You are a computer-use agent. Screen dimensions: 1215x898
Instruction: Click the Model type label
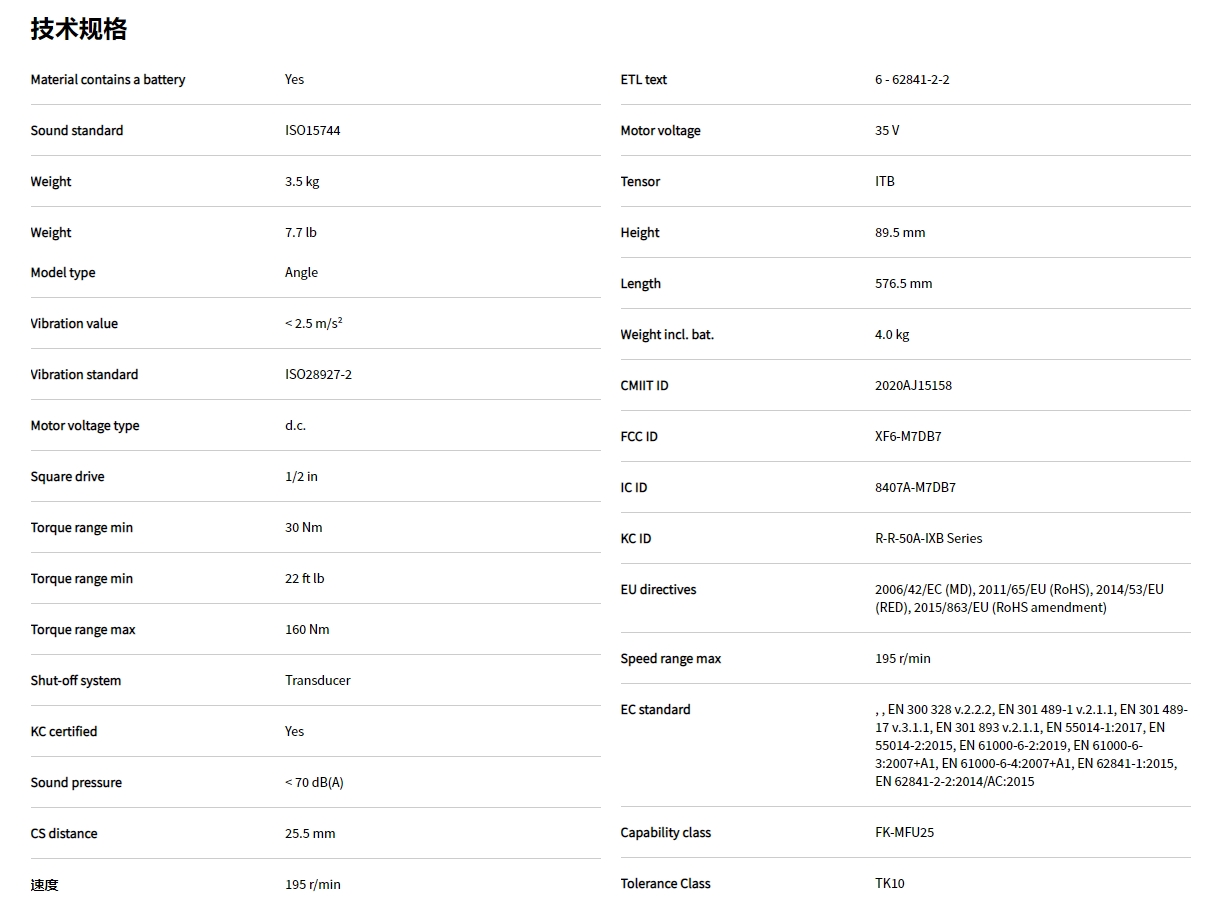[63, 272]
